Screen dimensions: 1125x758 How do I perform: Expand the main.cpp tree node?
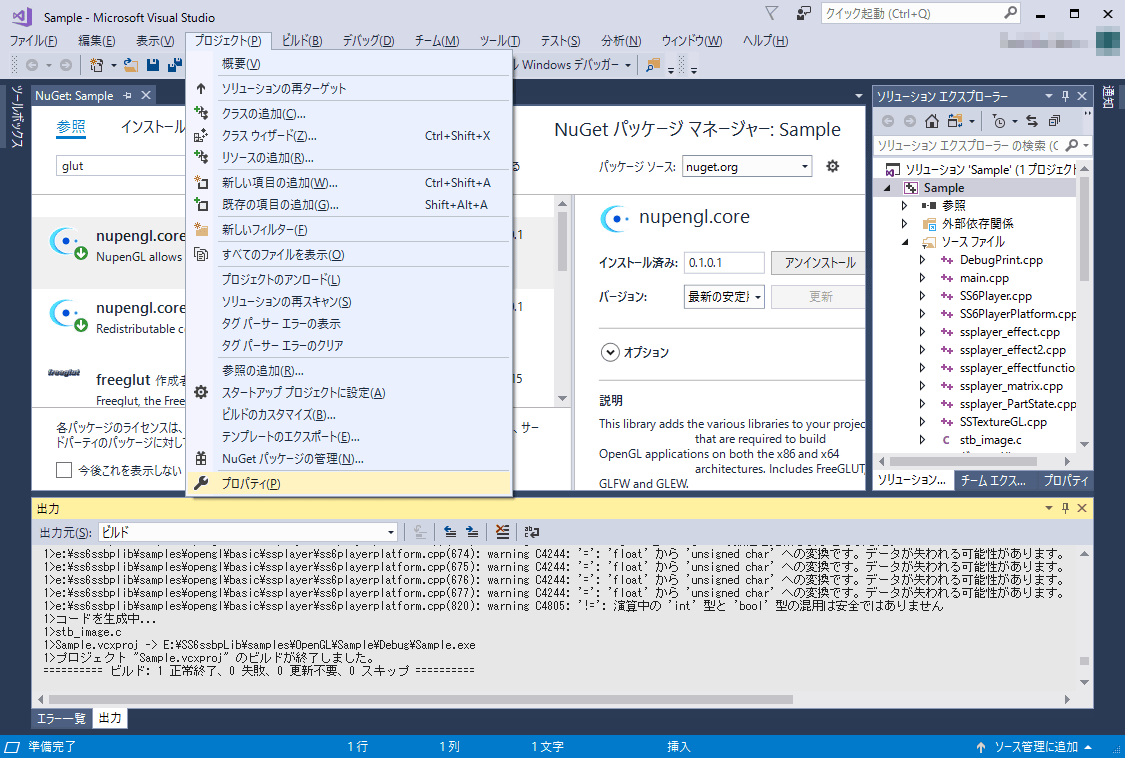[923, 278]
